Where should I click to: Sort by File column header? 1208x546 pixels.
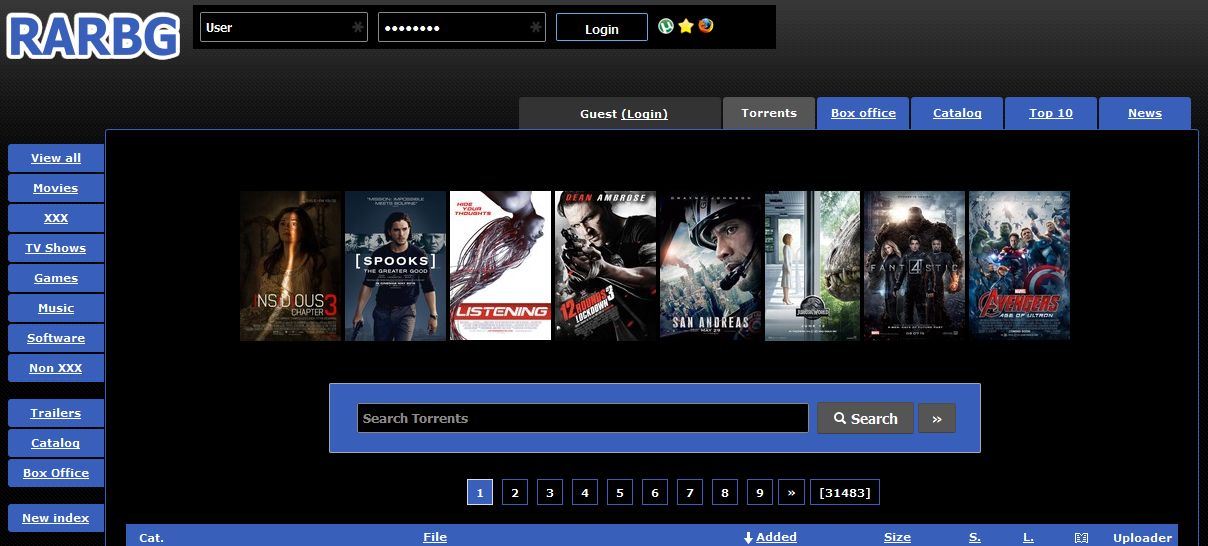(x=435, y=537)
